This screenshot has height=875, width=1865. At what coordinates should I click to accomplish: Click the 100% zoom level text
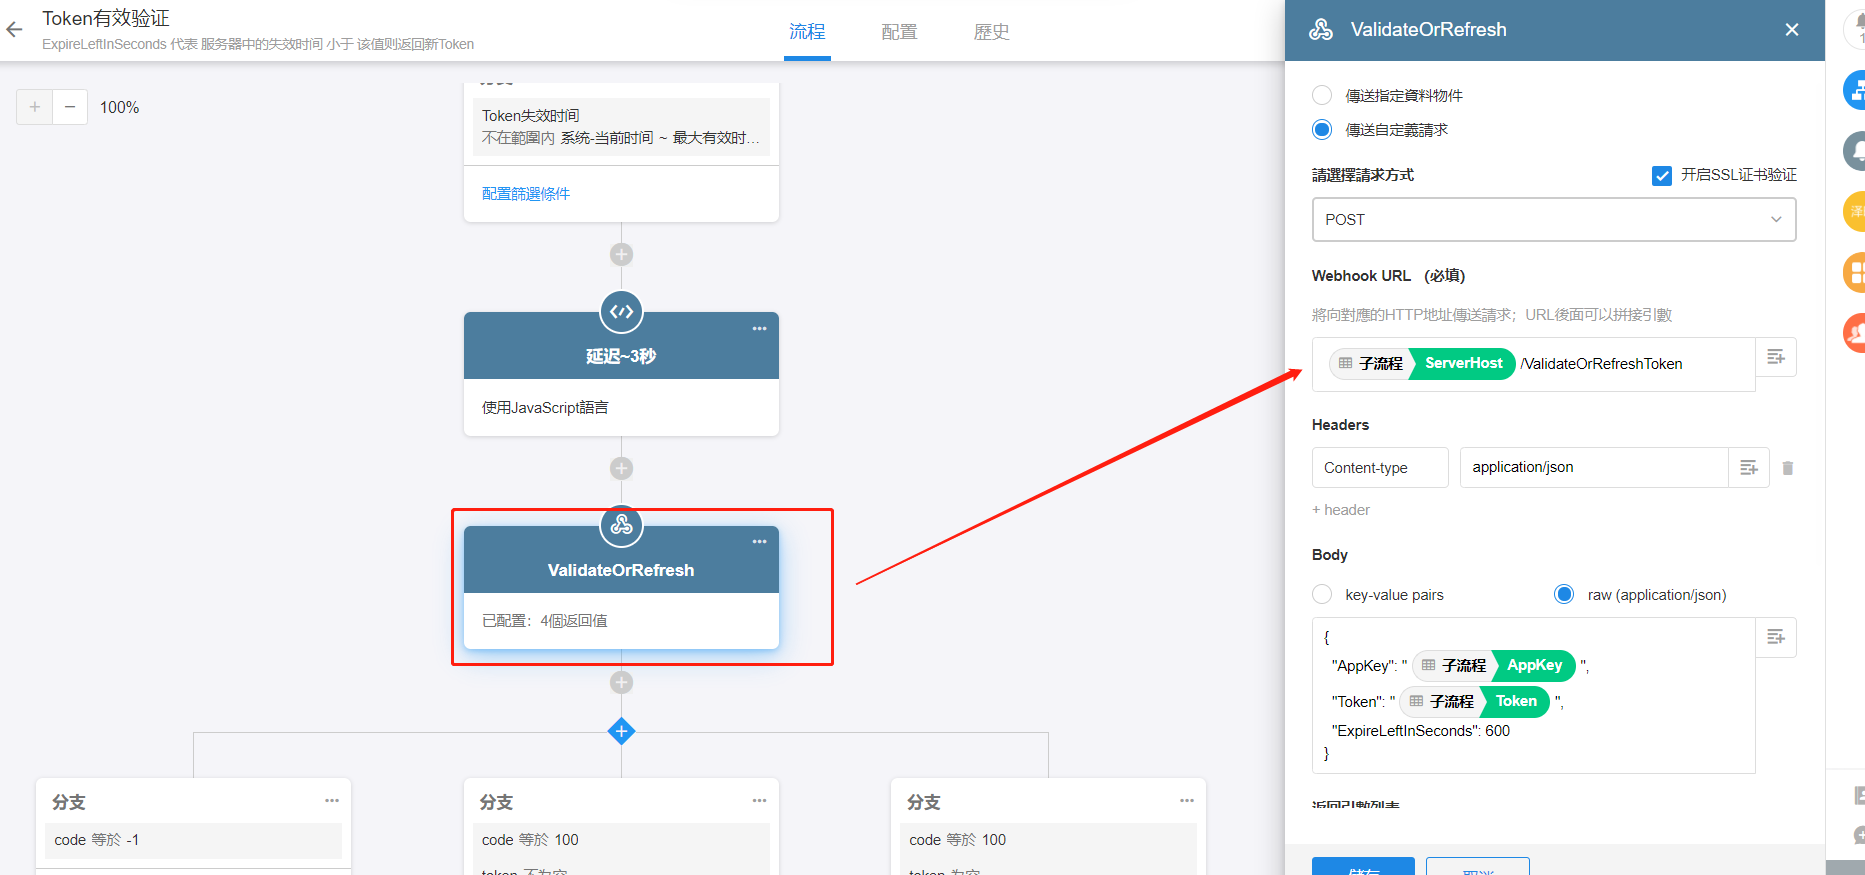coord(120,107)
